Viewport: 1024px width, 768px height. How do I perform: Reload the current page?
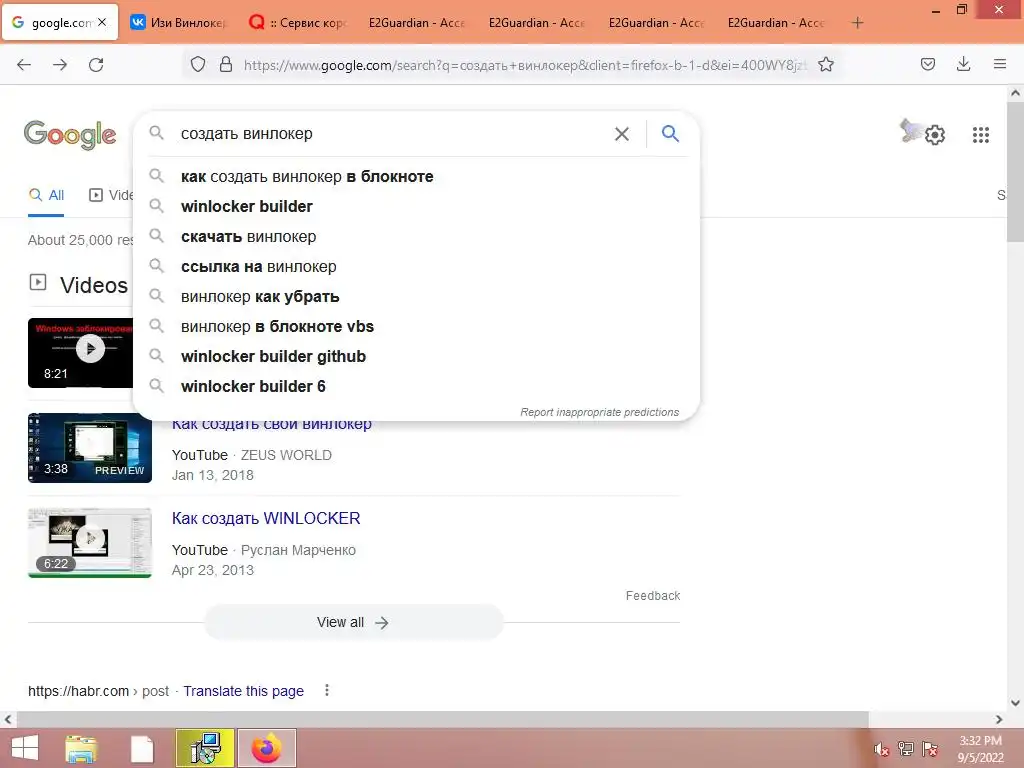coord(96,65)
